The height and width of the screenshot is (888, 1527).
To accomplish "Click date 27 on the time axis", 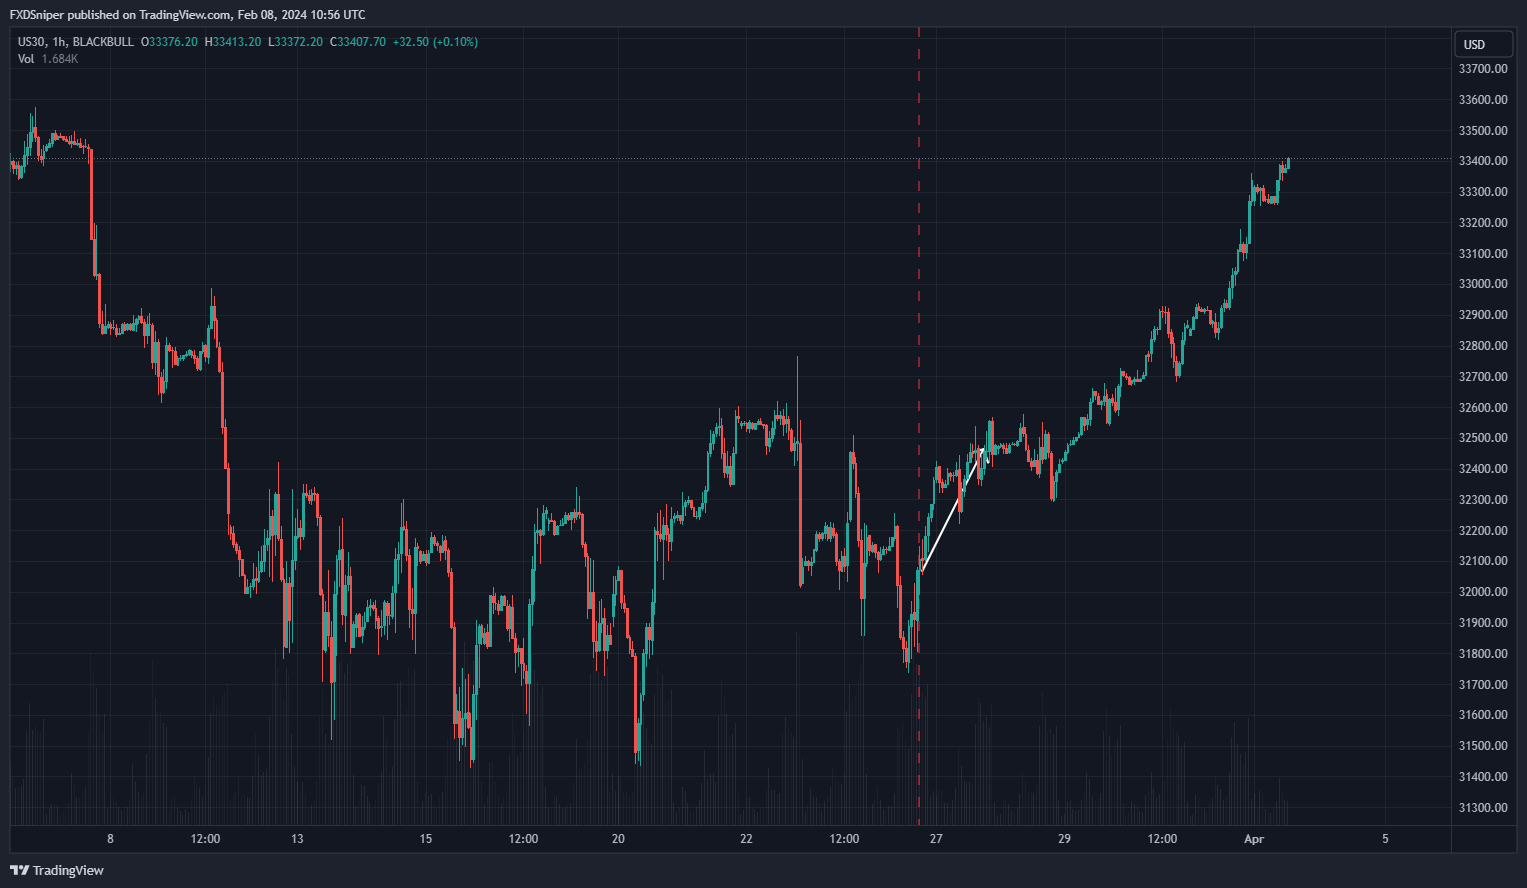I will 936,839.
